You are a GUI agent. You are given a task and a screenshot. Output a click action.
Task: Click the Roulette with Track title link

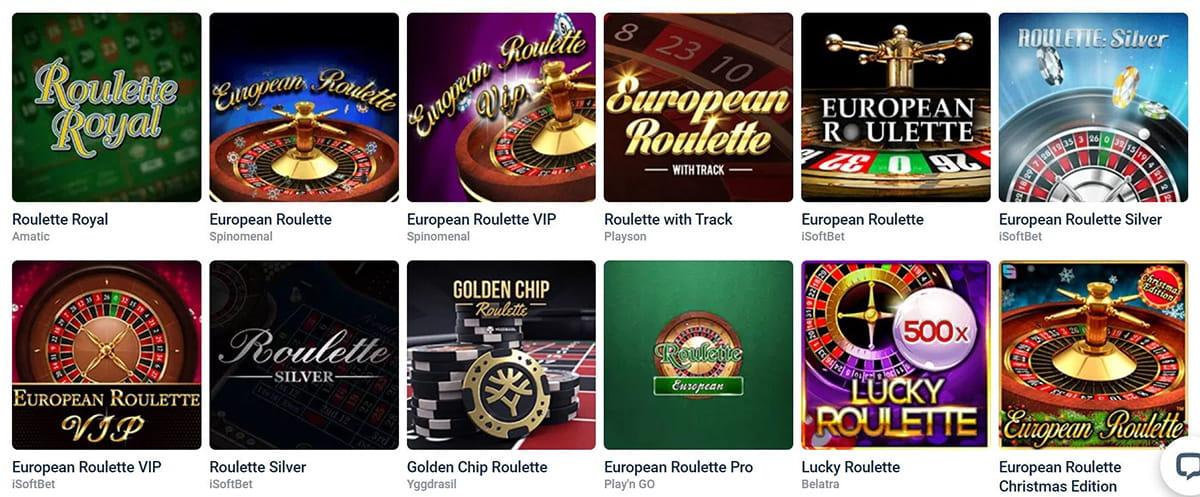tap(668, 219)
